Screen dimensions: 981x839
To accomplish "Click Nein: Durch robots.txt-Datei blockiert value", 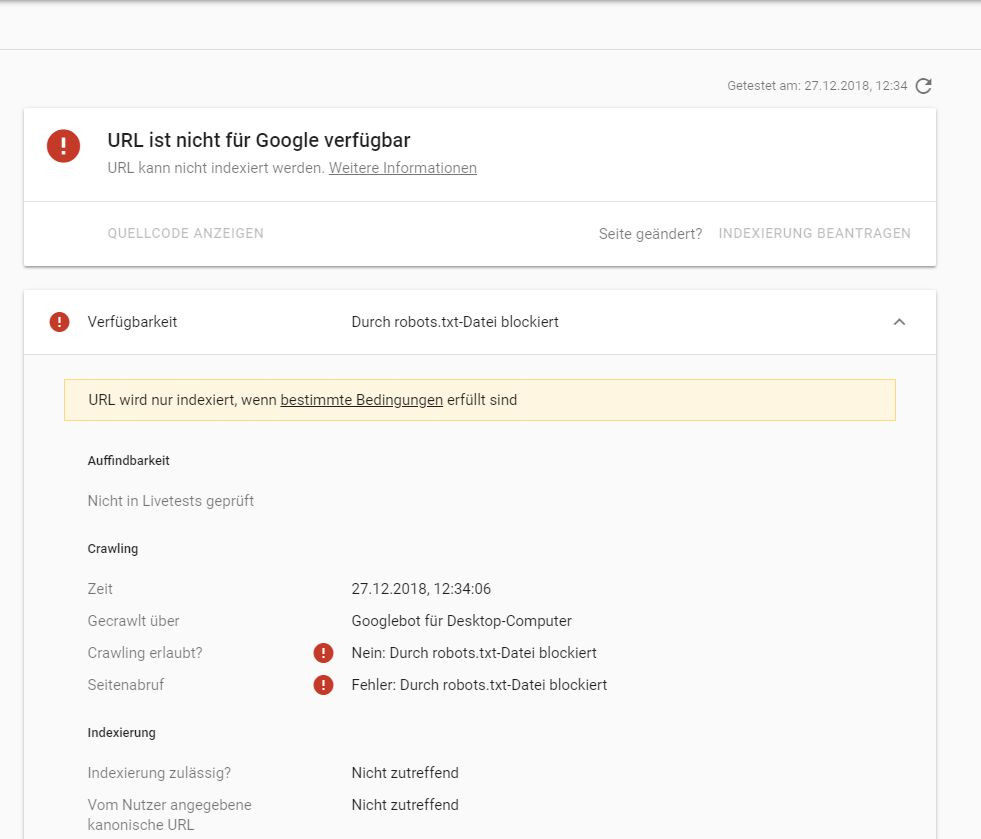I will 474,653.
